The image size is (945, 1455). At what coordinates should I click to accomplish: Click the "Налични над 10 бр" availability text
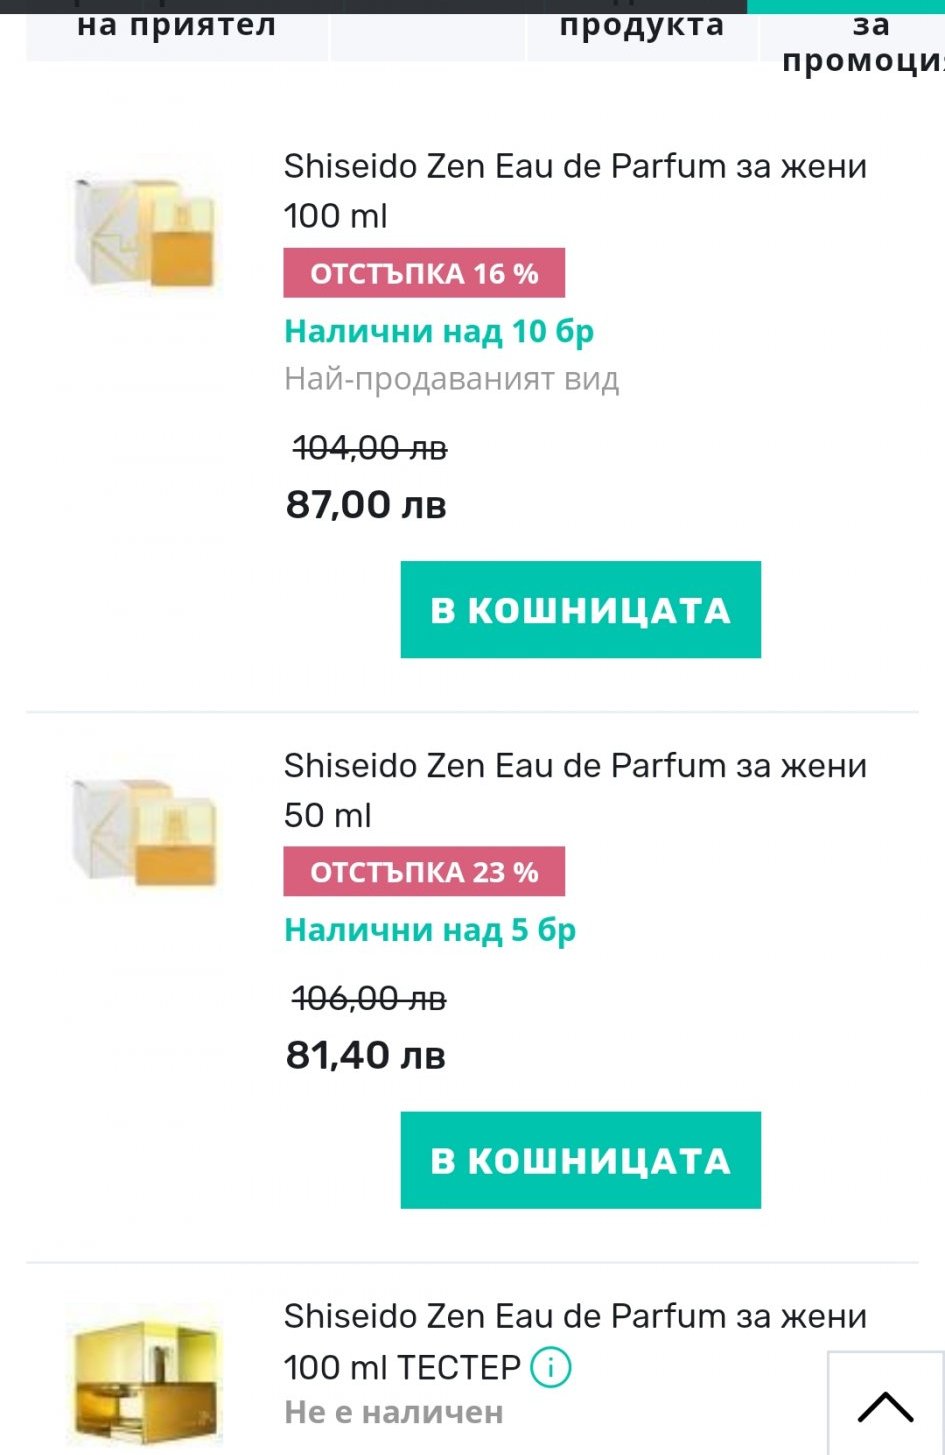[439, 331]
